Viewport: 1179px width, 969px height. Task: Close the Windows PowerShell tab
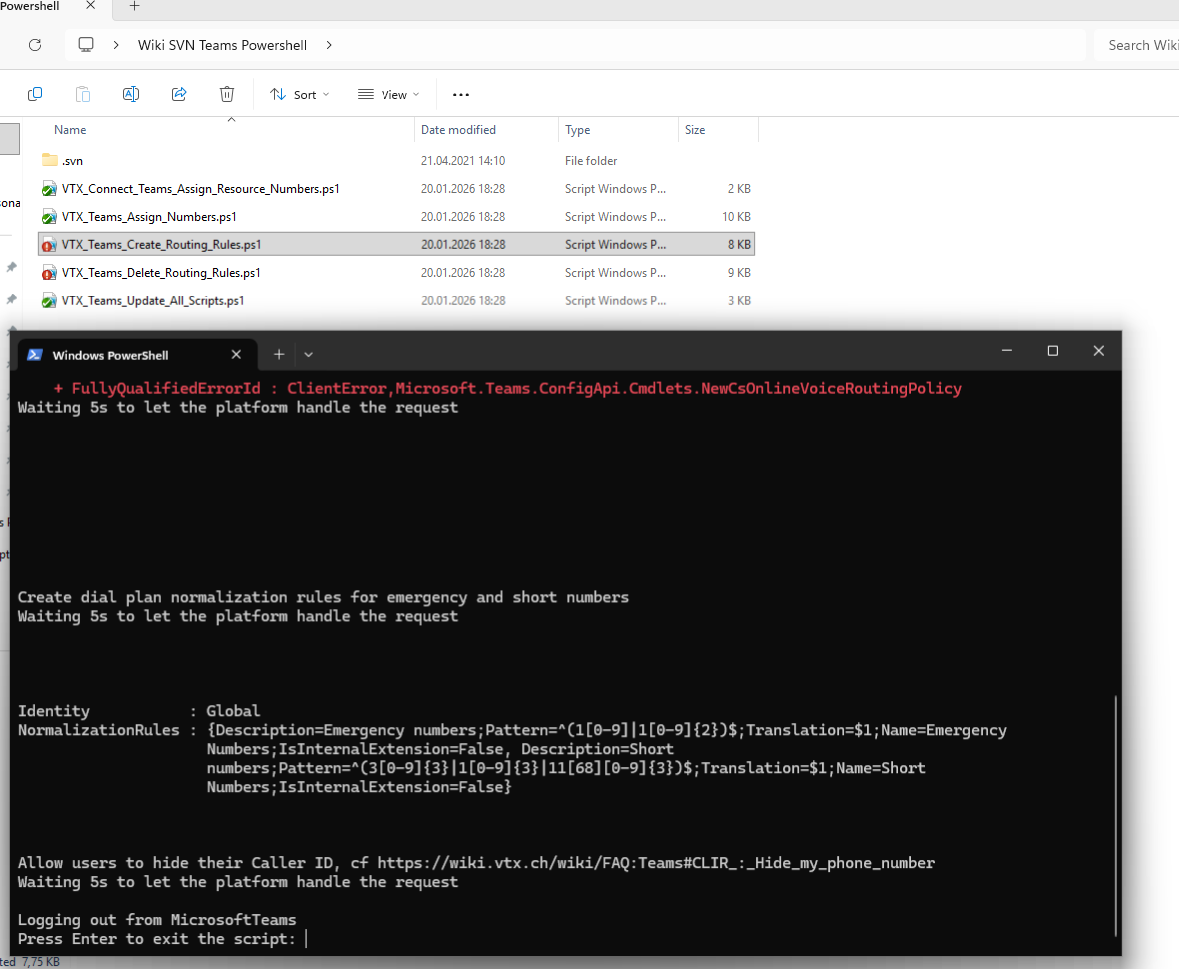coord(237,354)
